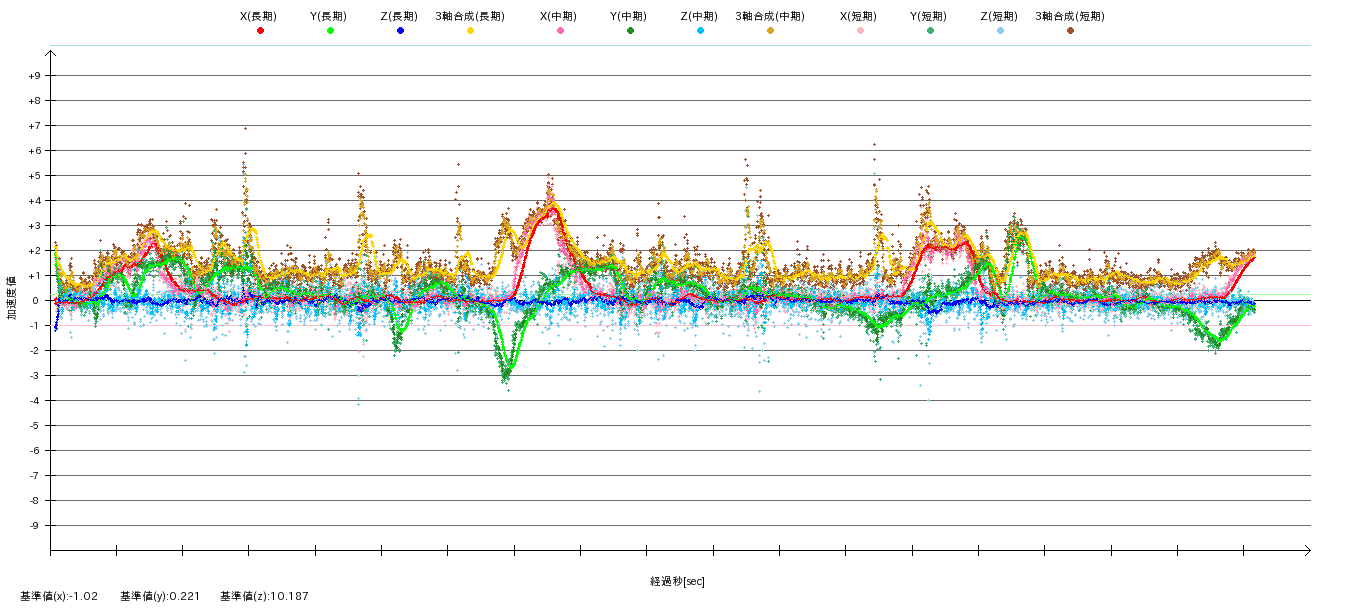Click the 基準値(x):-1.02 text
The image size is (1350, 610).
59,596
